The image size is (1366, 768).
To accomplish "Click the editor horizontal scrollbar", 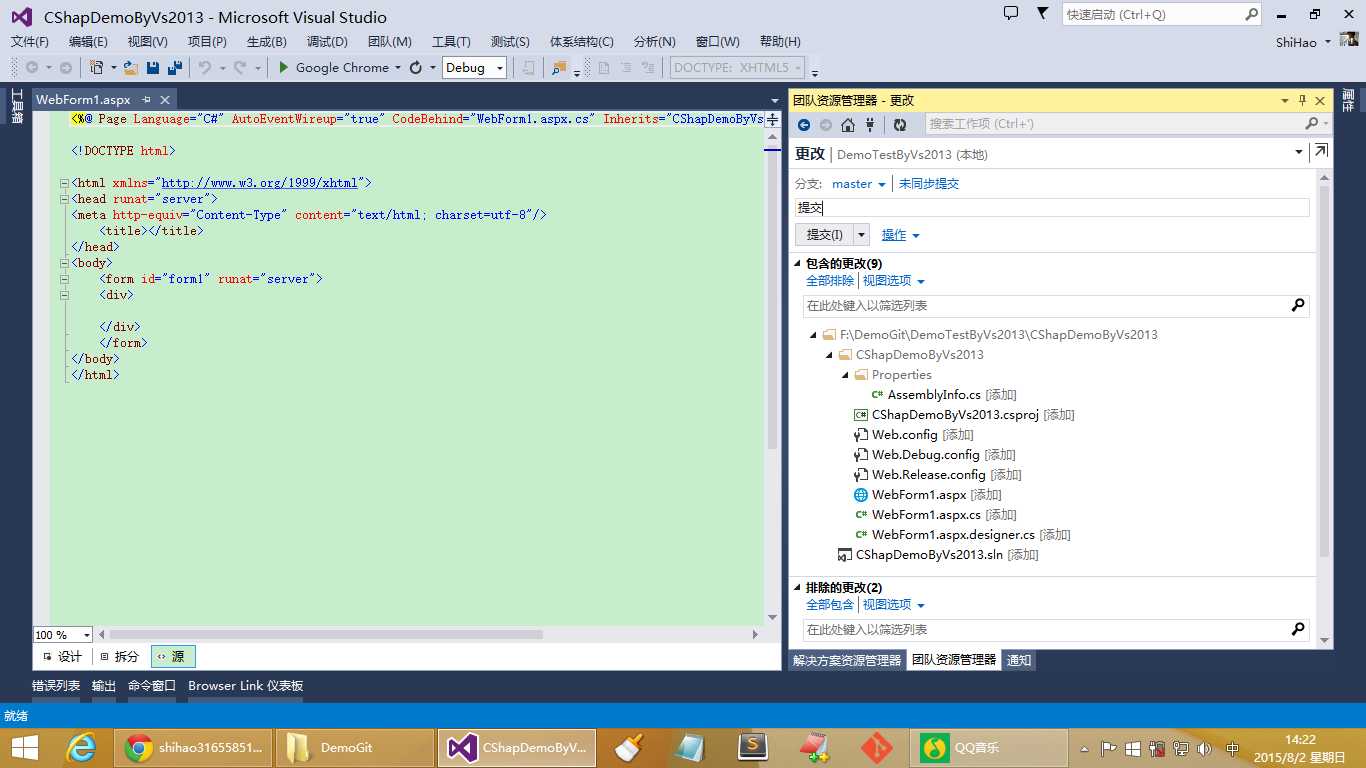I will [325, 635].
